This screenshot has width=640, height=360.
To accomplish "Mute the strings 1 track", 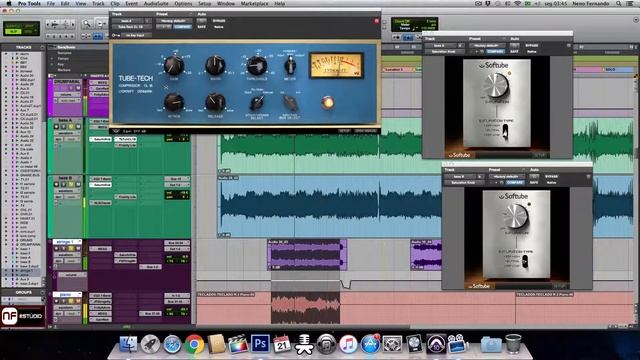I will [78, 248].
